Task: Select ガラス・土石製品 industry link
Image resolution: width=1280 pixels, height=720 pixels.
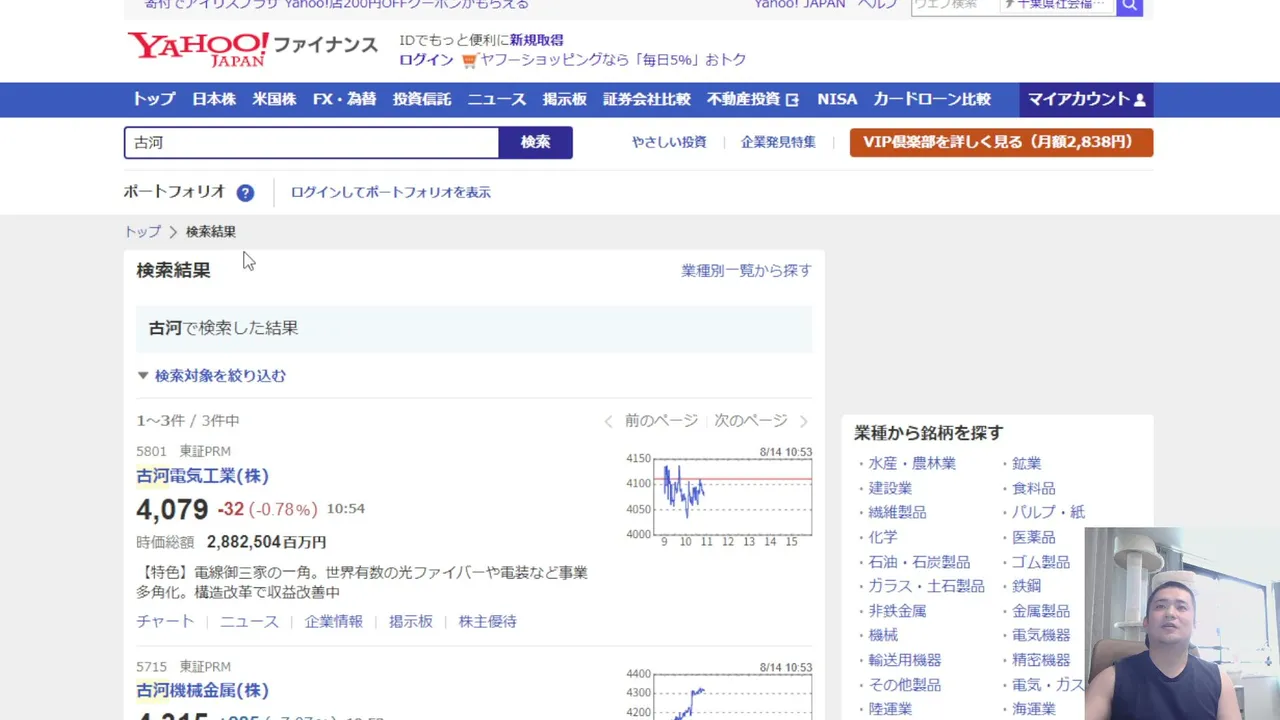Action: point(926,586)
